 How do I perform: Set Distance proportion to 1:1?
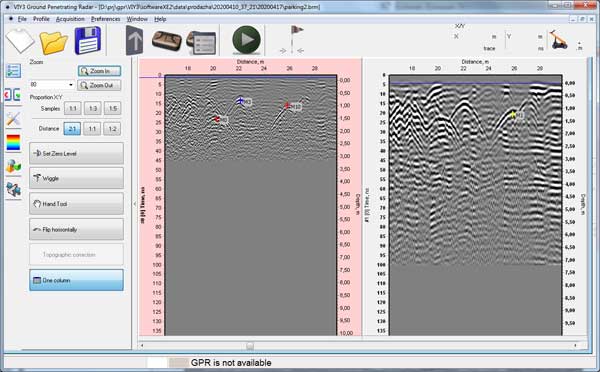click(x=93, y=129)
